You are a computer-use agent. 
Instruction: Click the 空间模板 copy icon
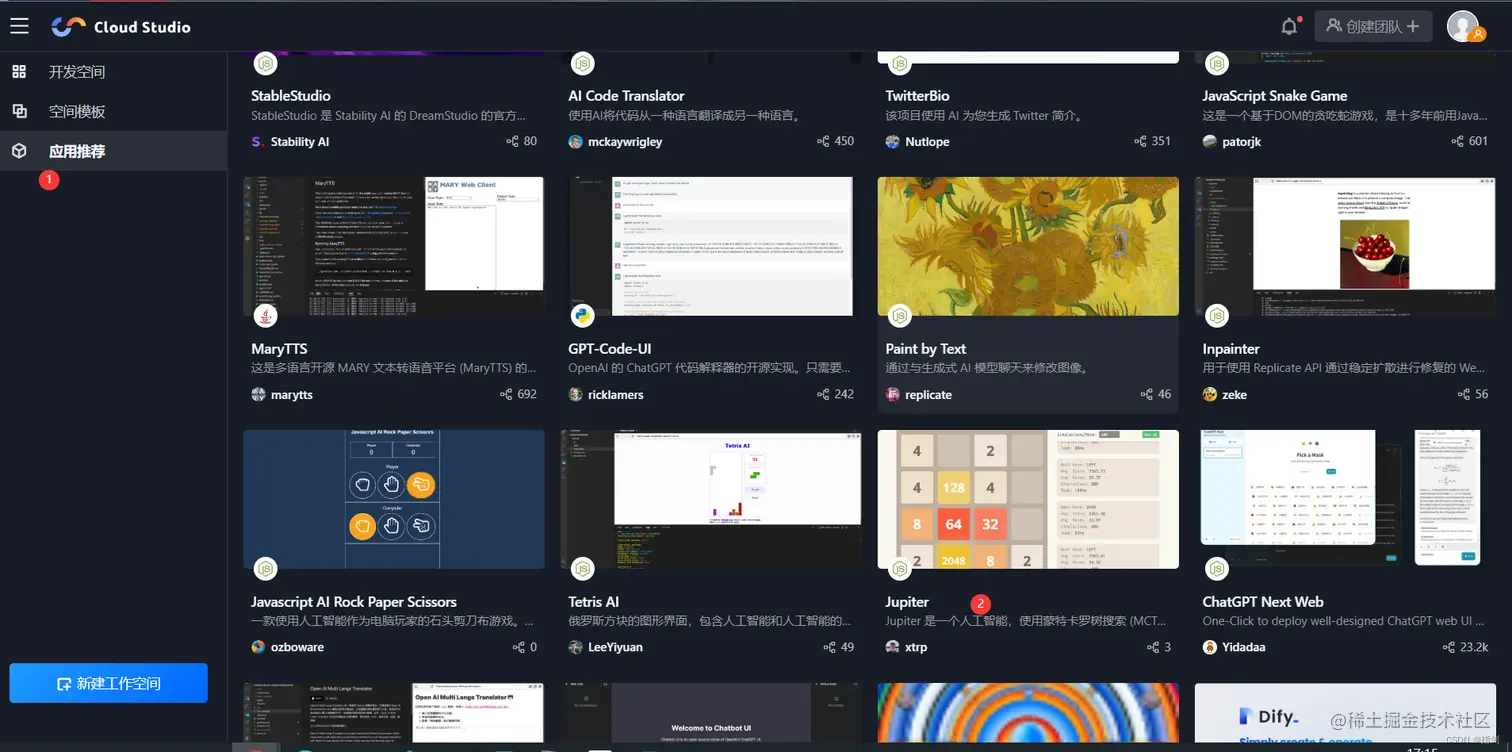point(19,111)
